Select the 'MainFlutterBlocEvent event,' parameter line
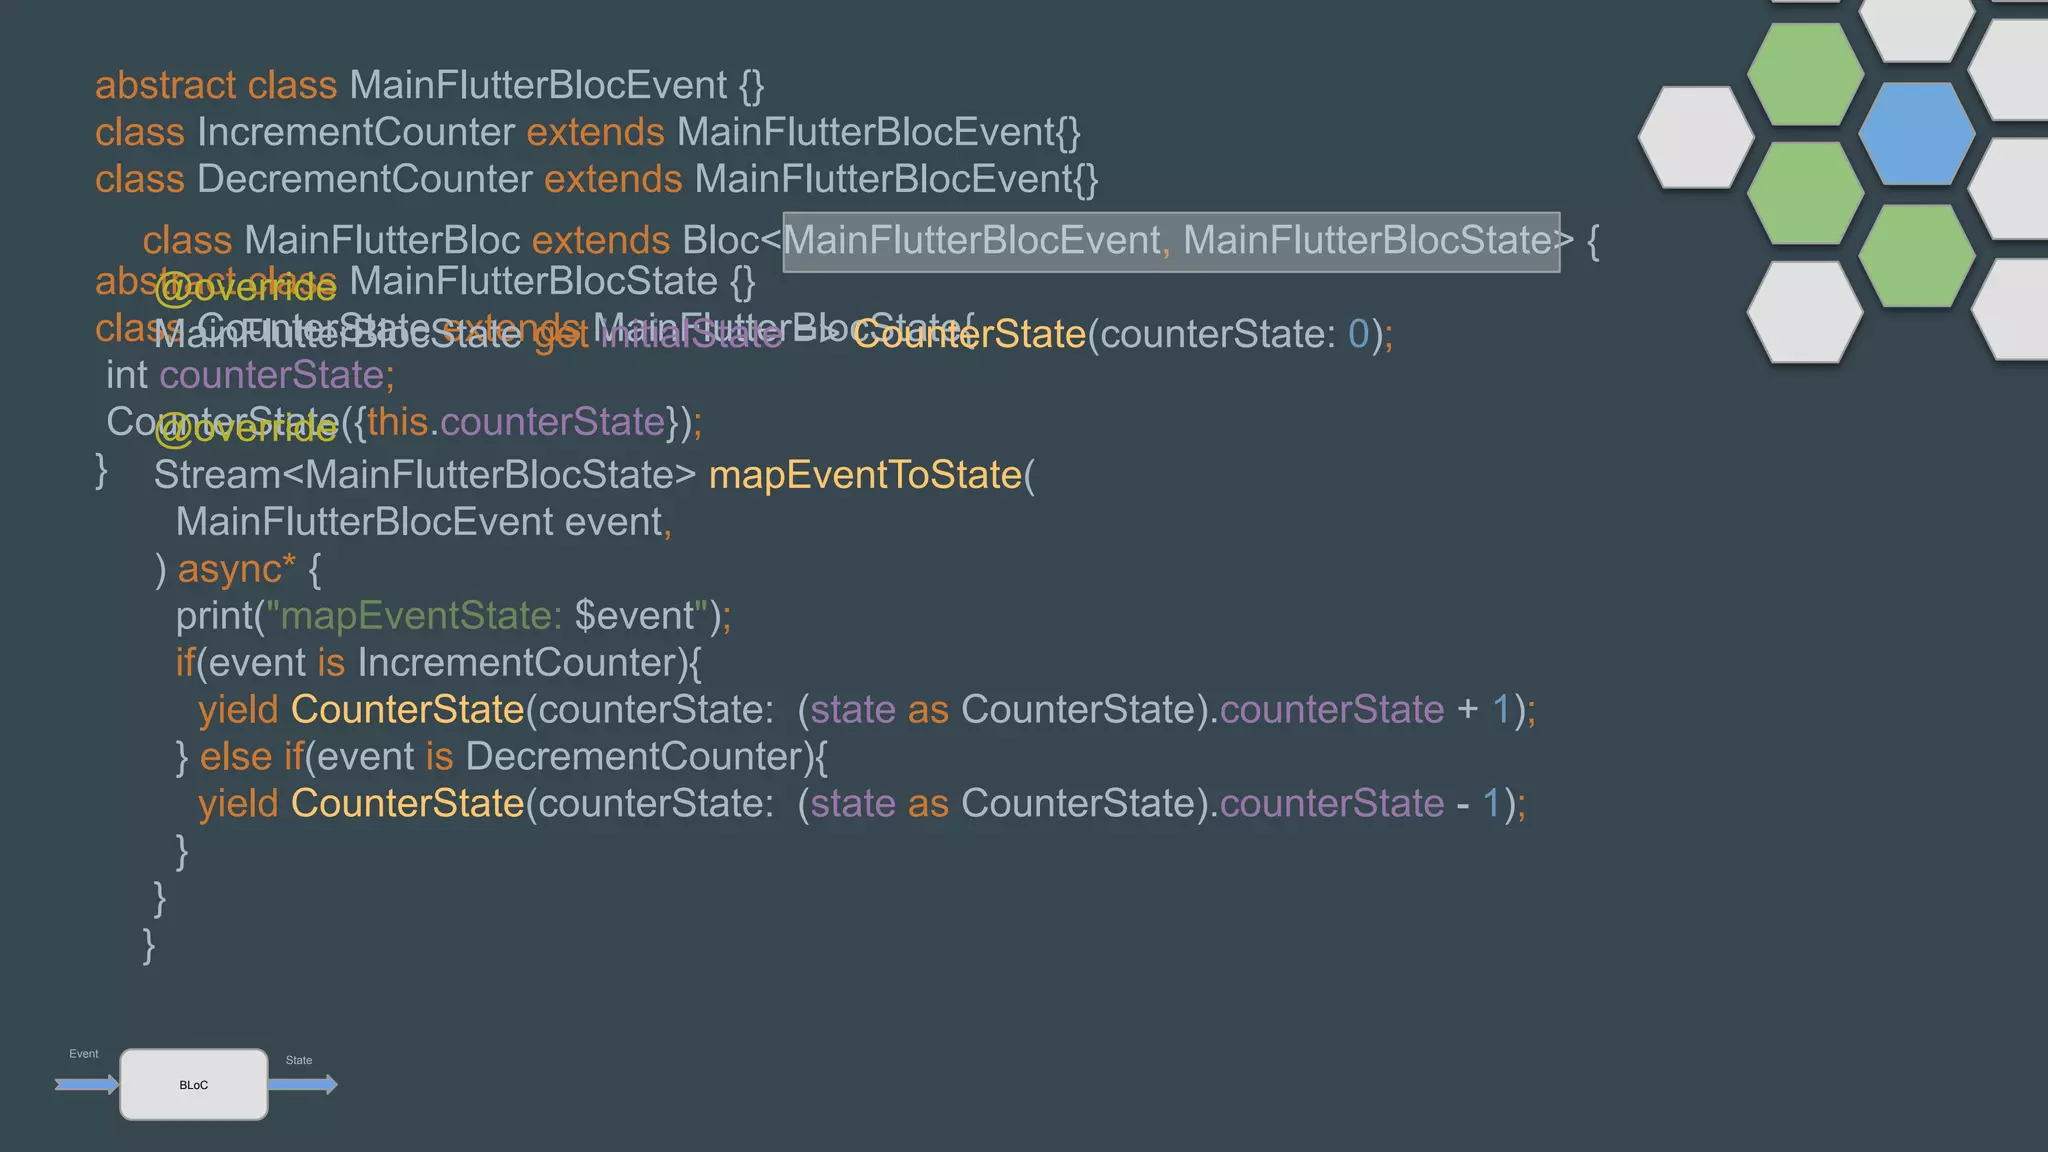The image size is (2048, 1152). pyautogui.click(x=424, y=523)
